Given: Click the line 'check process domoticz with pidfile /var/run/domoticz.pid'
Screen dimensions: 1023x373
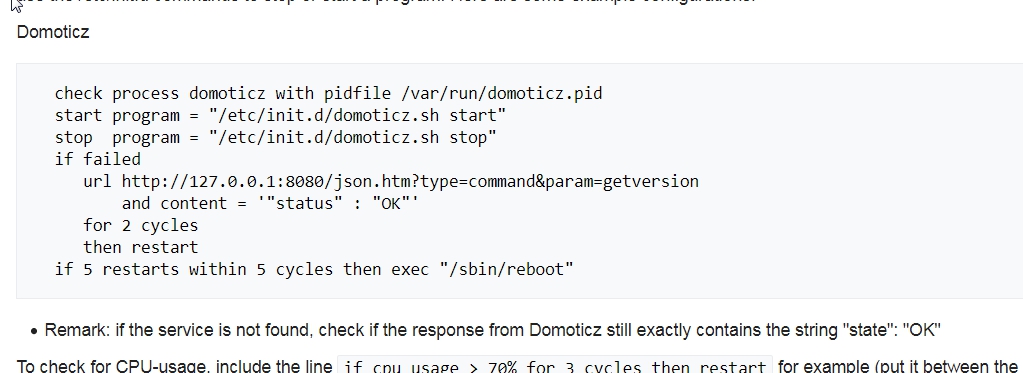Looking at the screenshot, I should click(x=328, y=93).
